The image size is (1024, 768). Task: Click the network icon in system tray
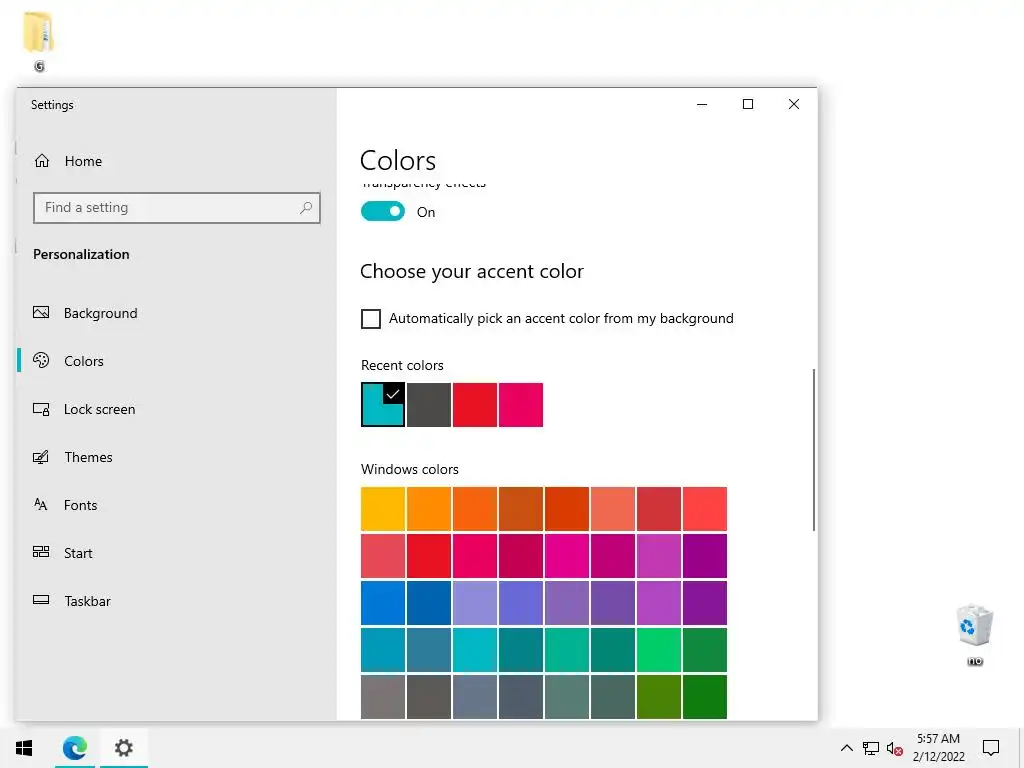tap(871, 748)
